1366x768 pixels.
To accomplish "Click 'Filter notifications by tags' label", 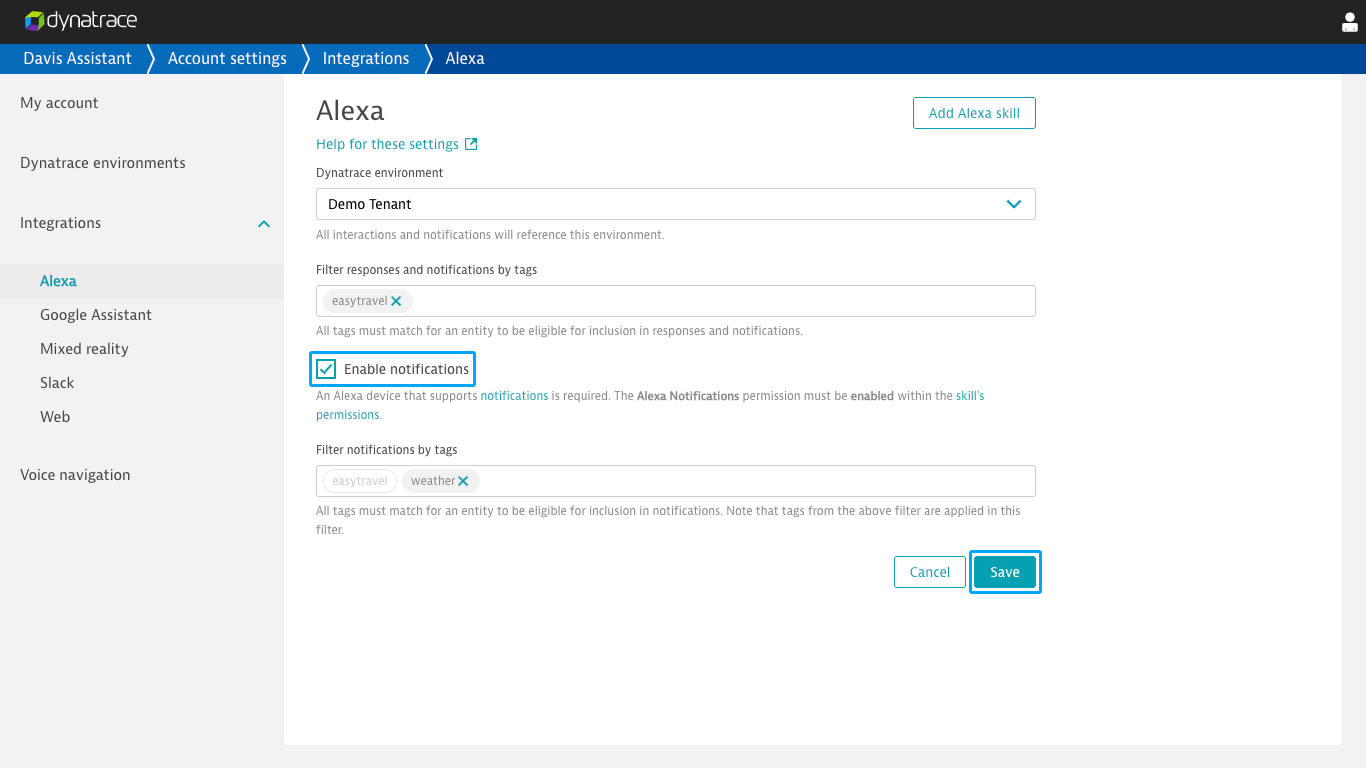I will (387, 450).
